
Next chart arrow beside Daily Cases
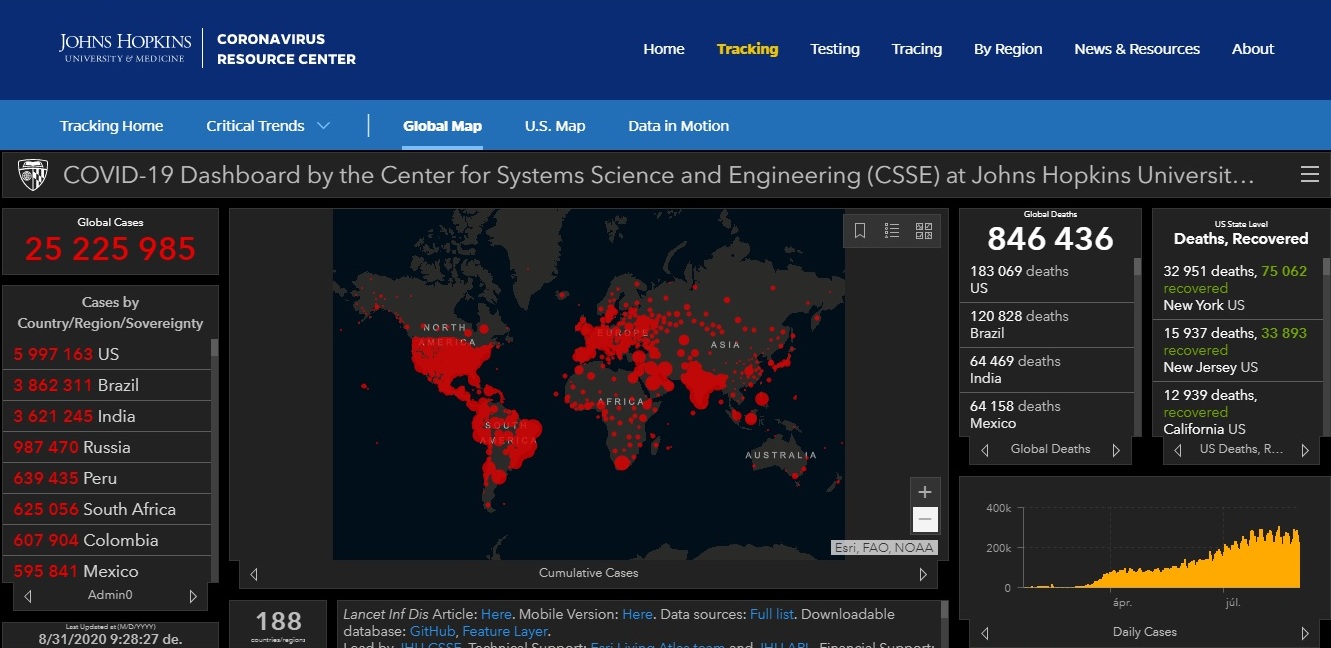[1304, 633]
